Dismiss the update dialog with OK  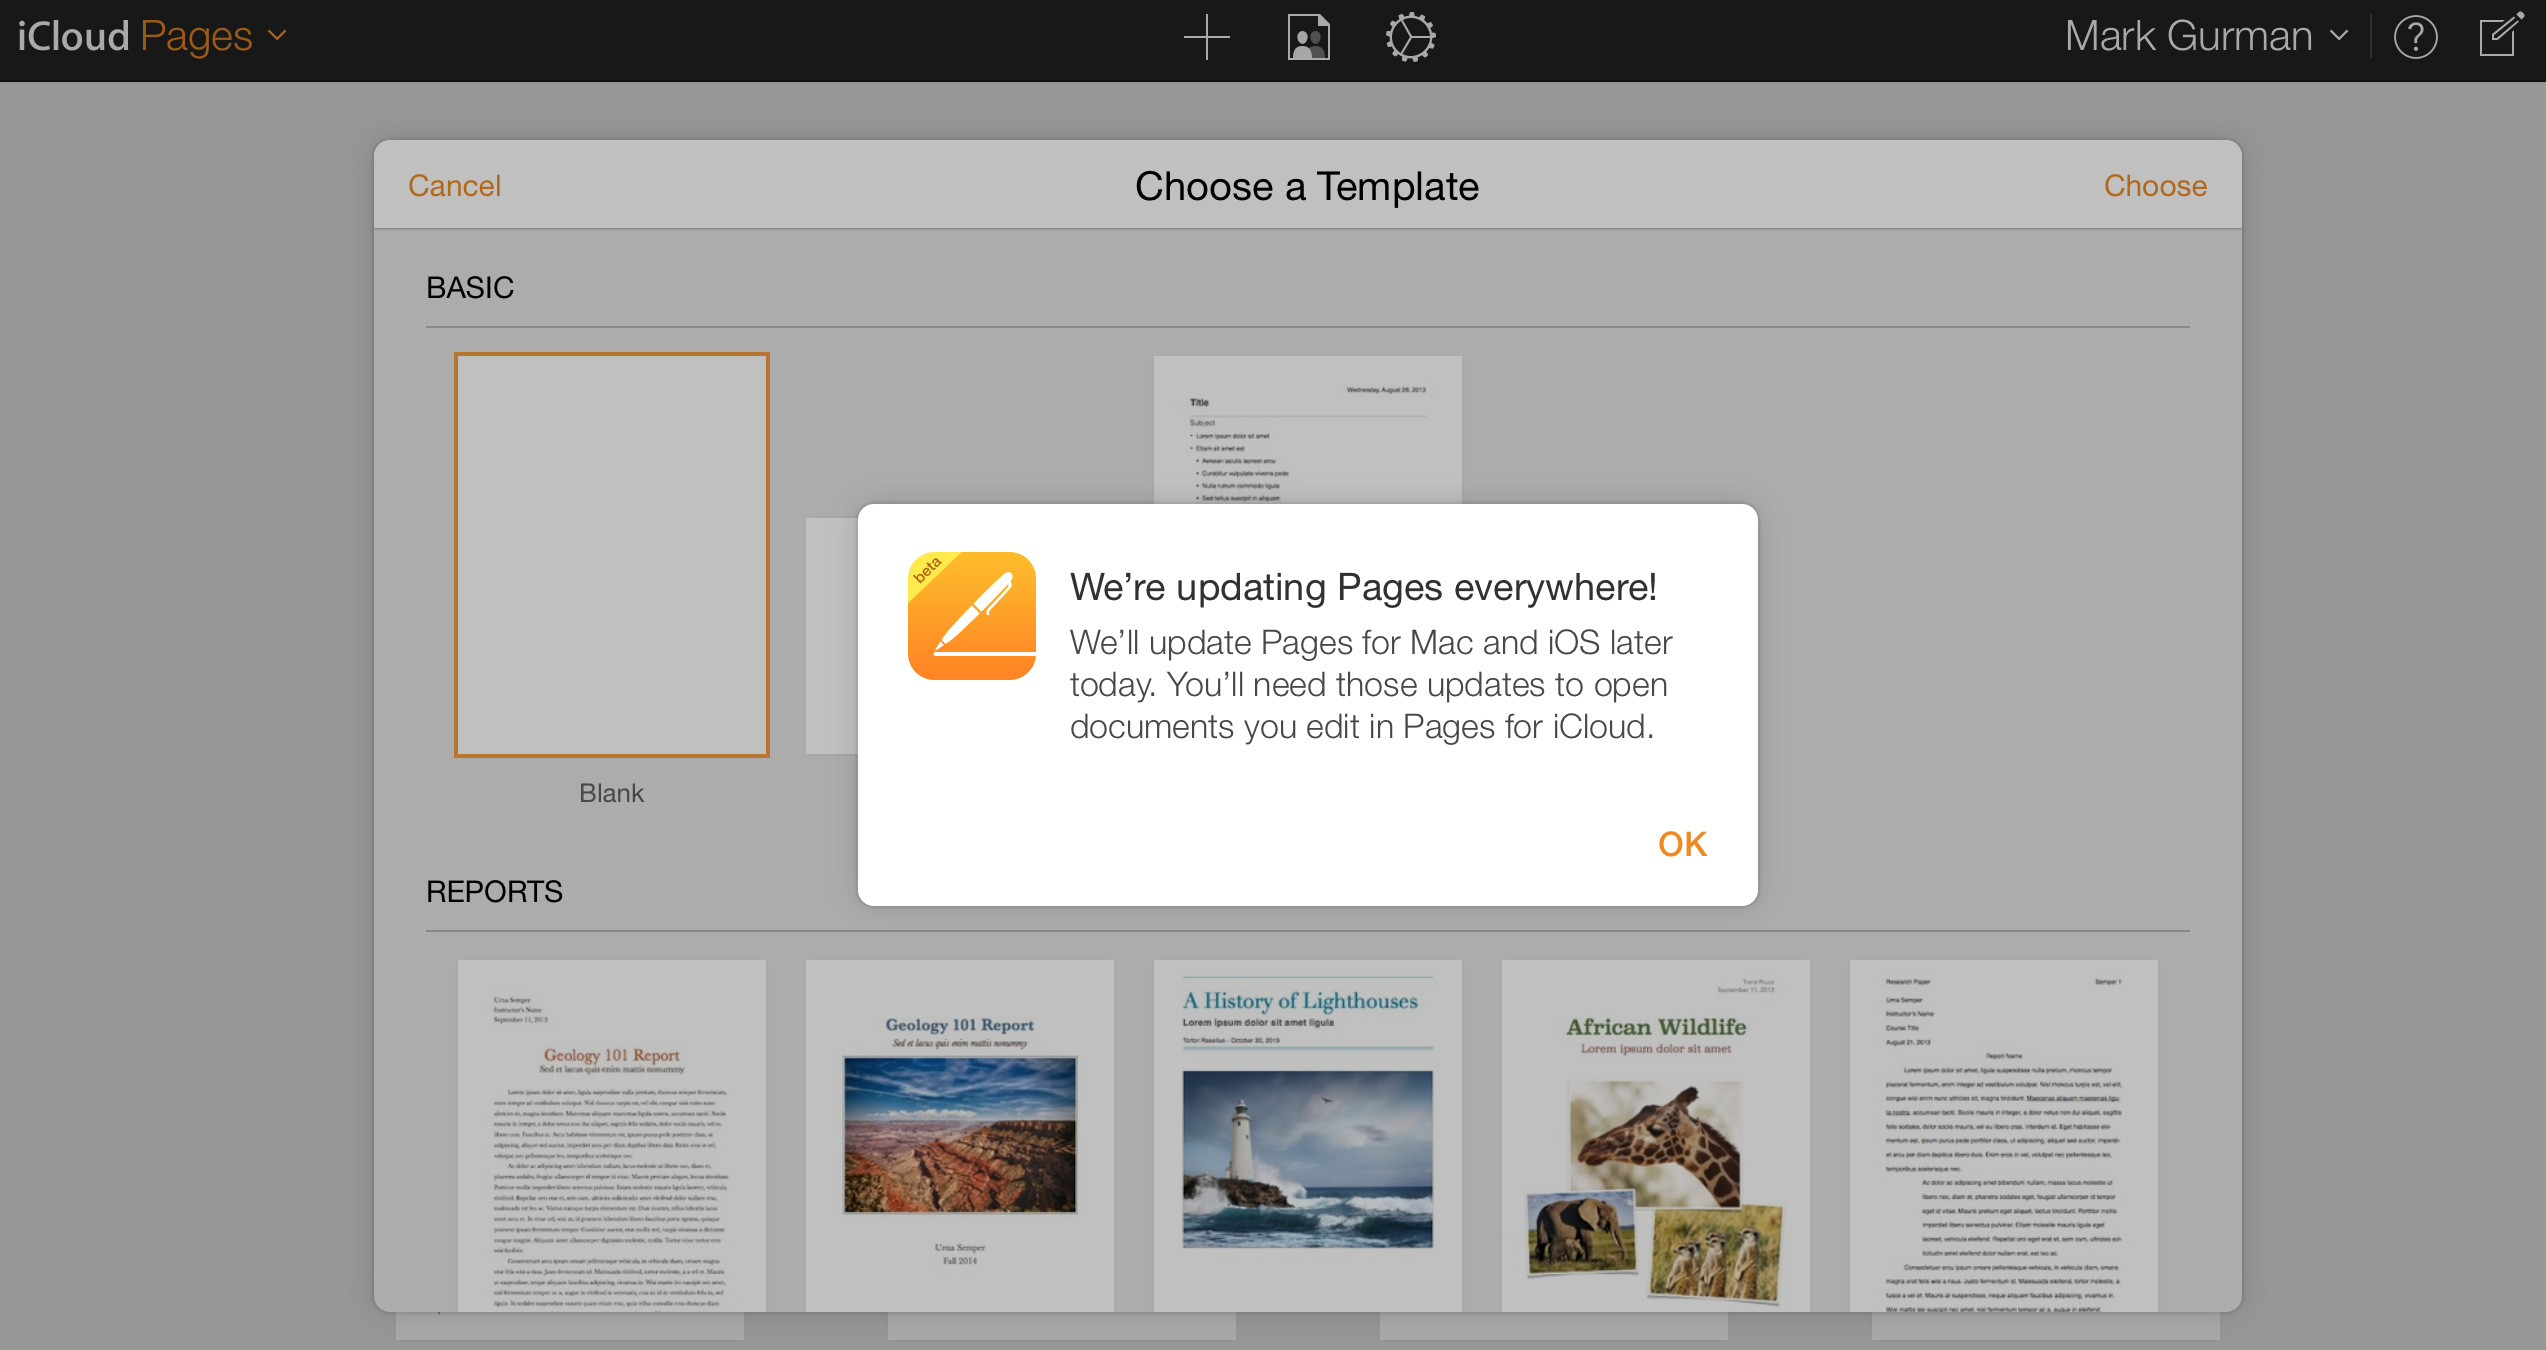[x=1682, y=844]
